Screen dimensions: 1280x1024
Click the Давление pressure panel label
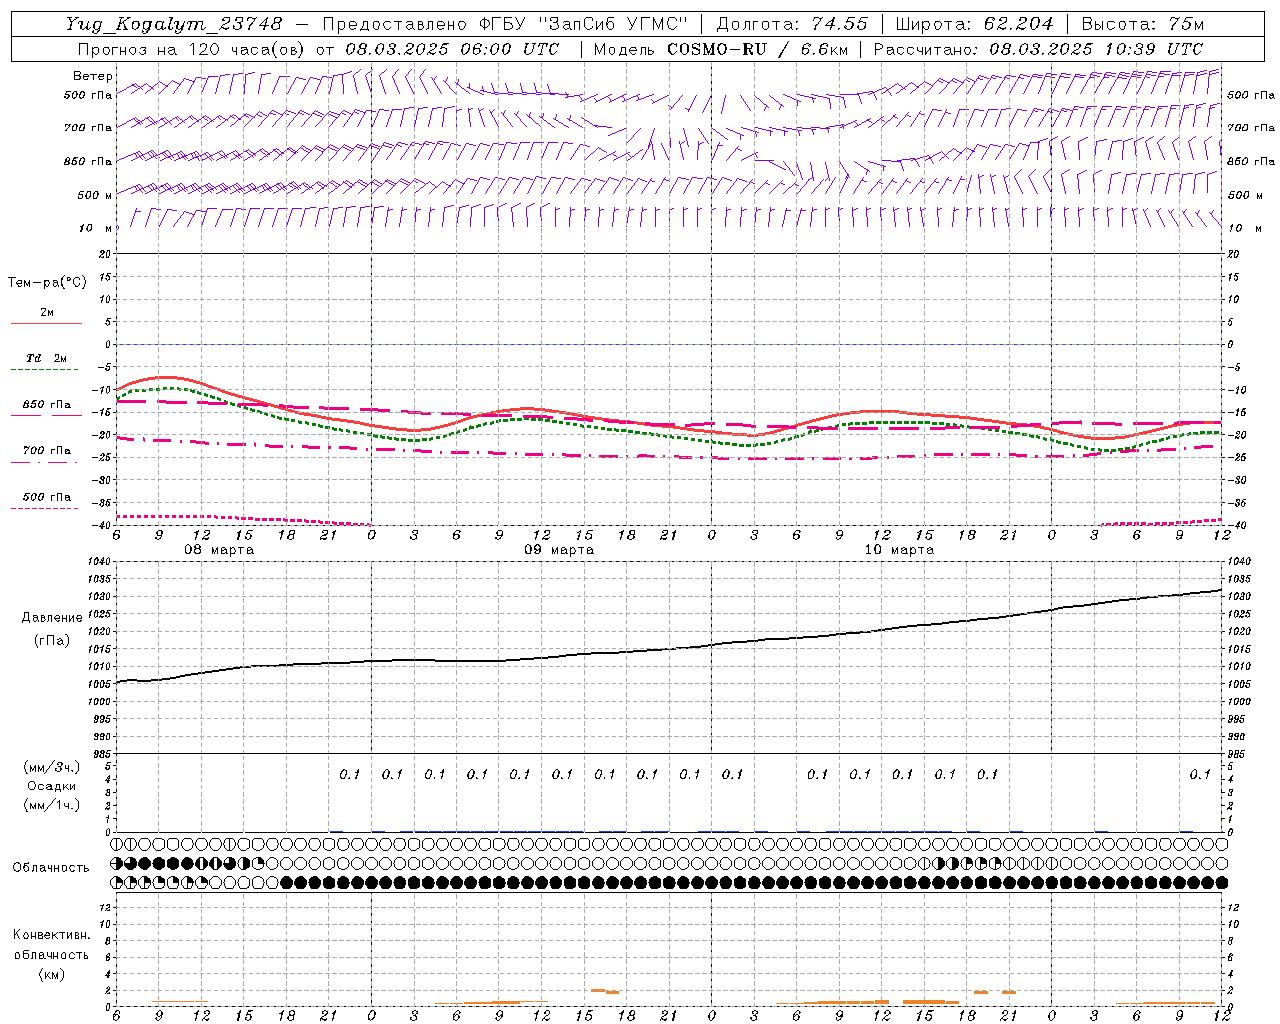52,618
